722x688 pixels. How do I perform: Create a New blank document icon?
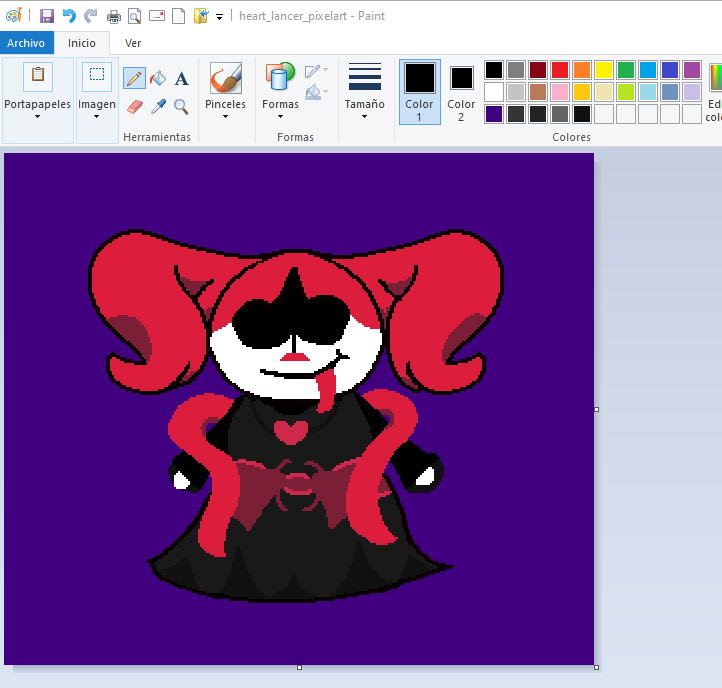[179, 16]
